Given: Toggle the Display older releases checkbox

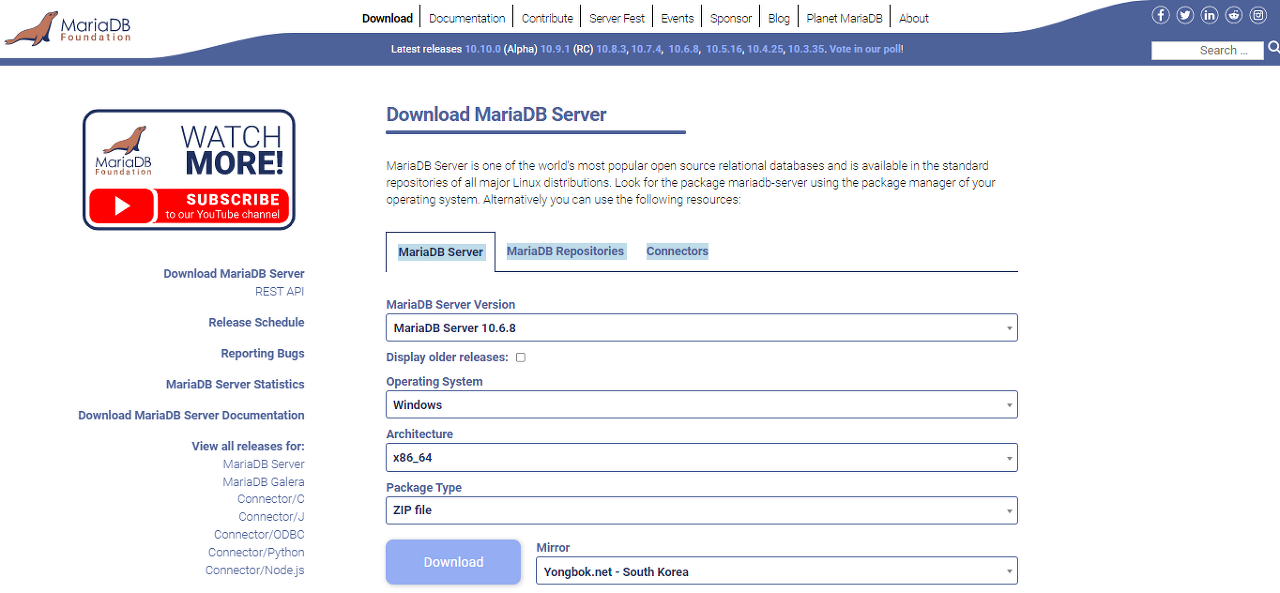Looking at the screenshot, I should coord(520,357).
